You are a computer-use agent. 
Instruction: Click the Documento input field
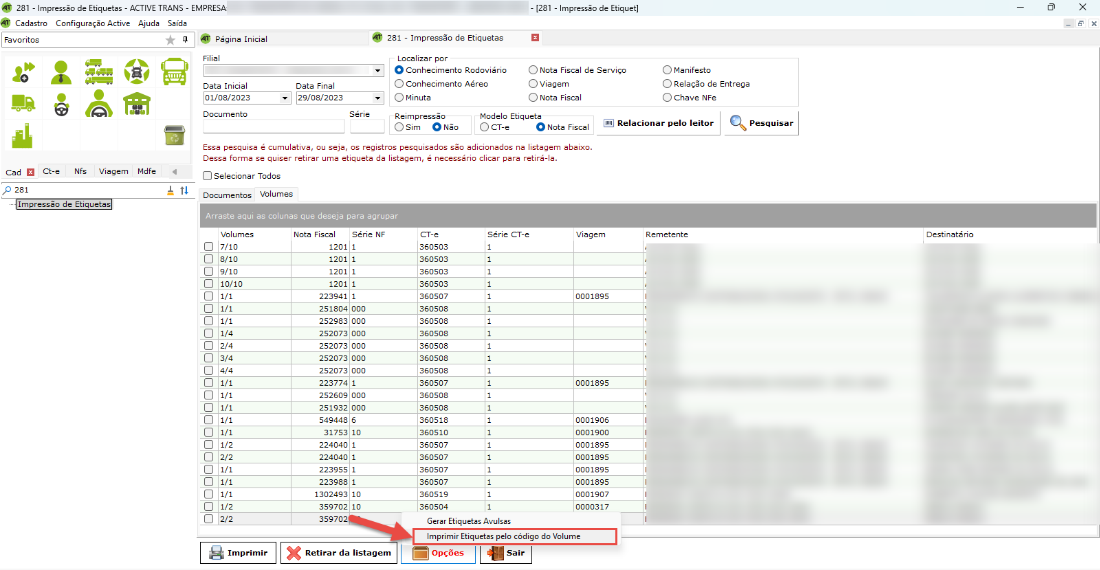coord(274,126)
